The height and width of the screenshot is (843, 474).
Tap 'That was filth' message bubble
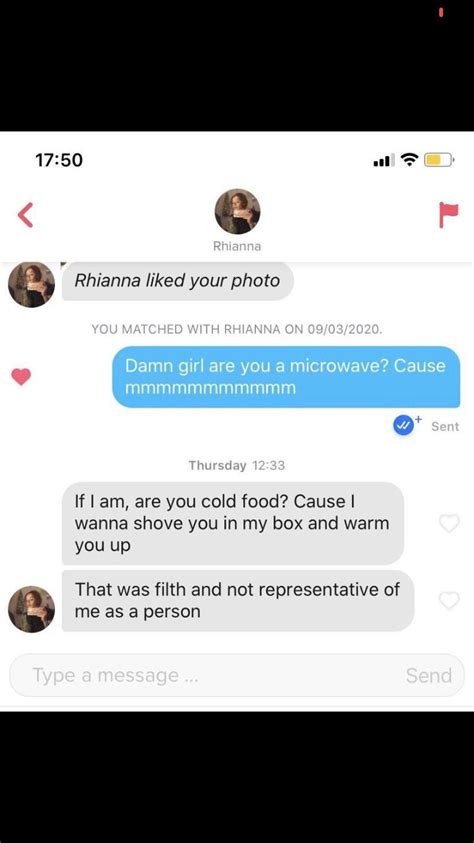coord(238,601)
